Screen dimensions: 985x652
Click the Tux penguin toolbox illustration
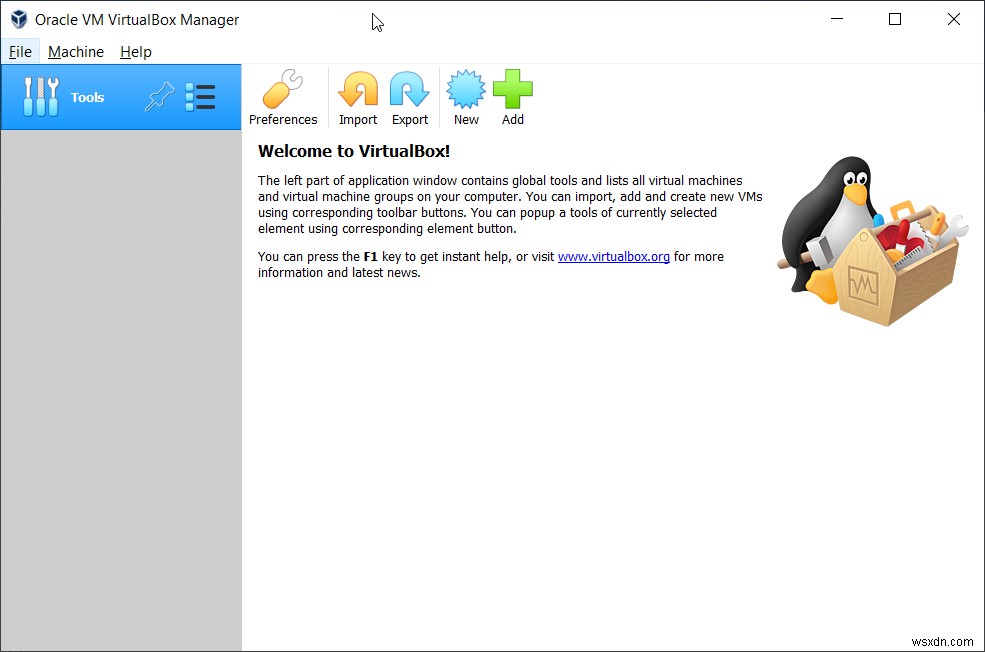point(870,240)
